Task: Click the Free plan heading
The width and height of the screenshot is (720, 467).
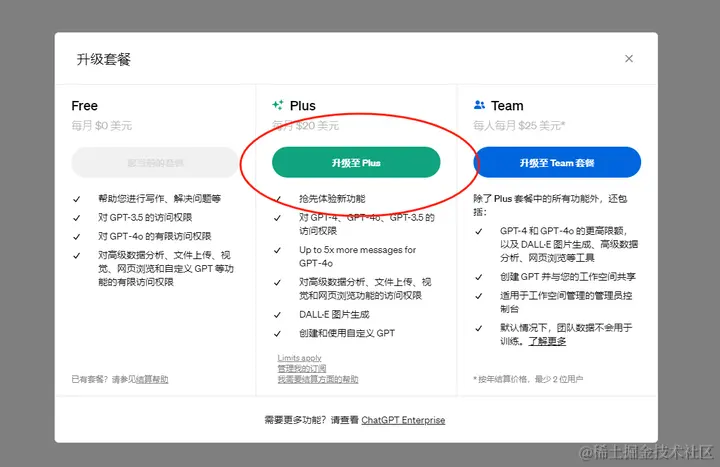Action: (x=84, y=106)
